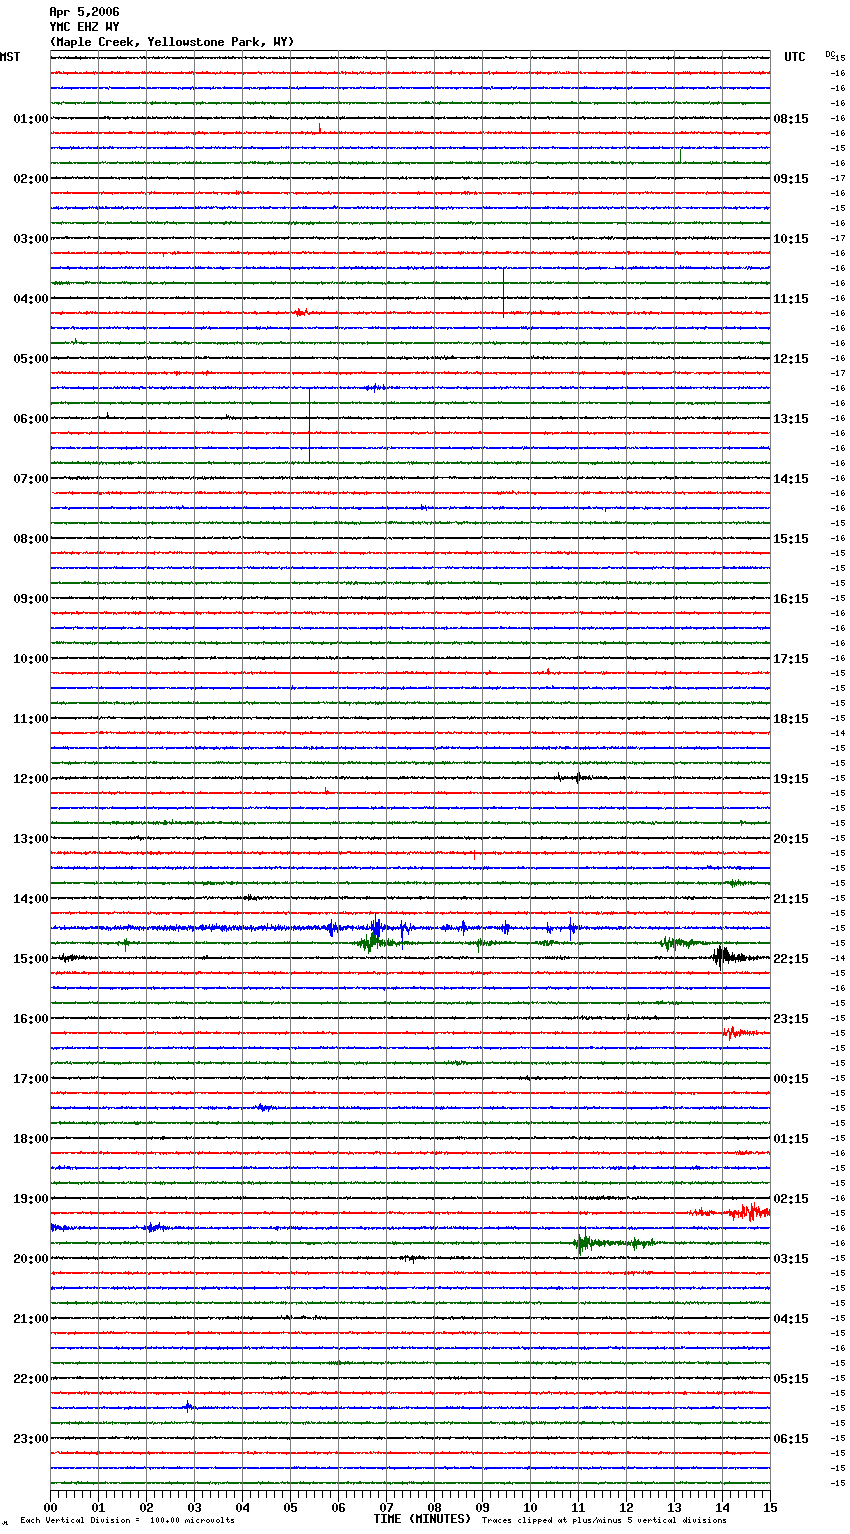
Task: Select the '02:00' MST time label
Action: click(31, 179)
